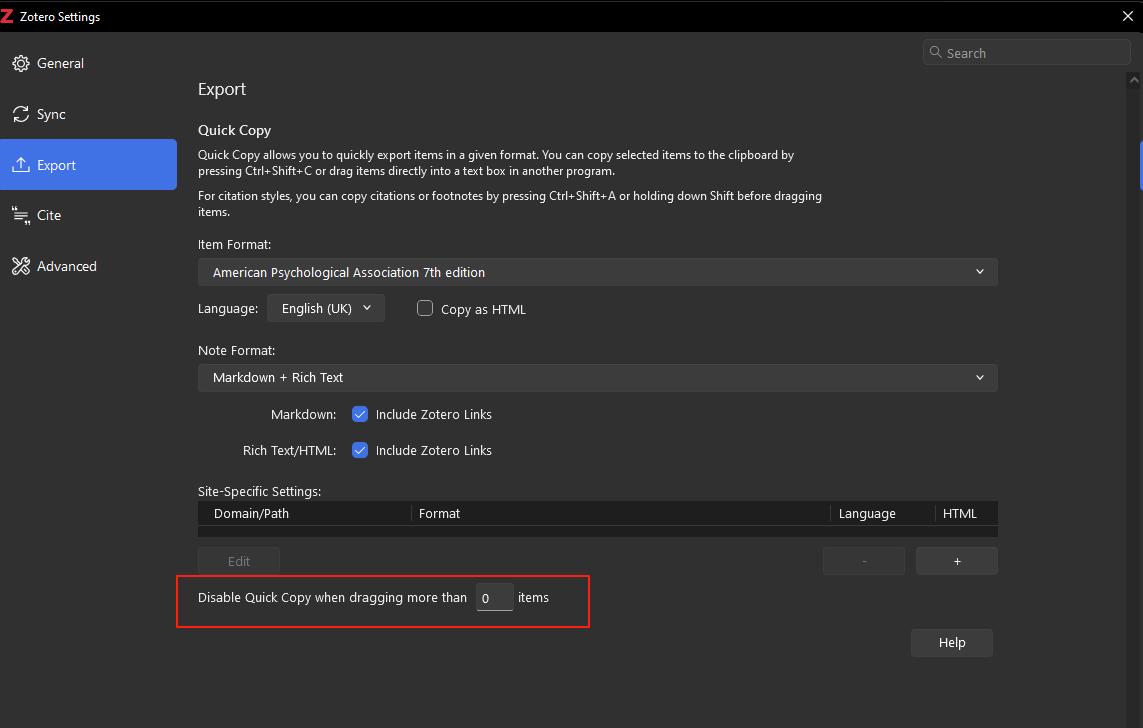Image resolution: width=1143 pixels, height=728 pixels.
Task: Click the HTML column header
Action: (966, 513)
